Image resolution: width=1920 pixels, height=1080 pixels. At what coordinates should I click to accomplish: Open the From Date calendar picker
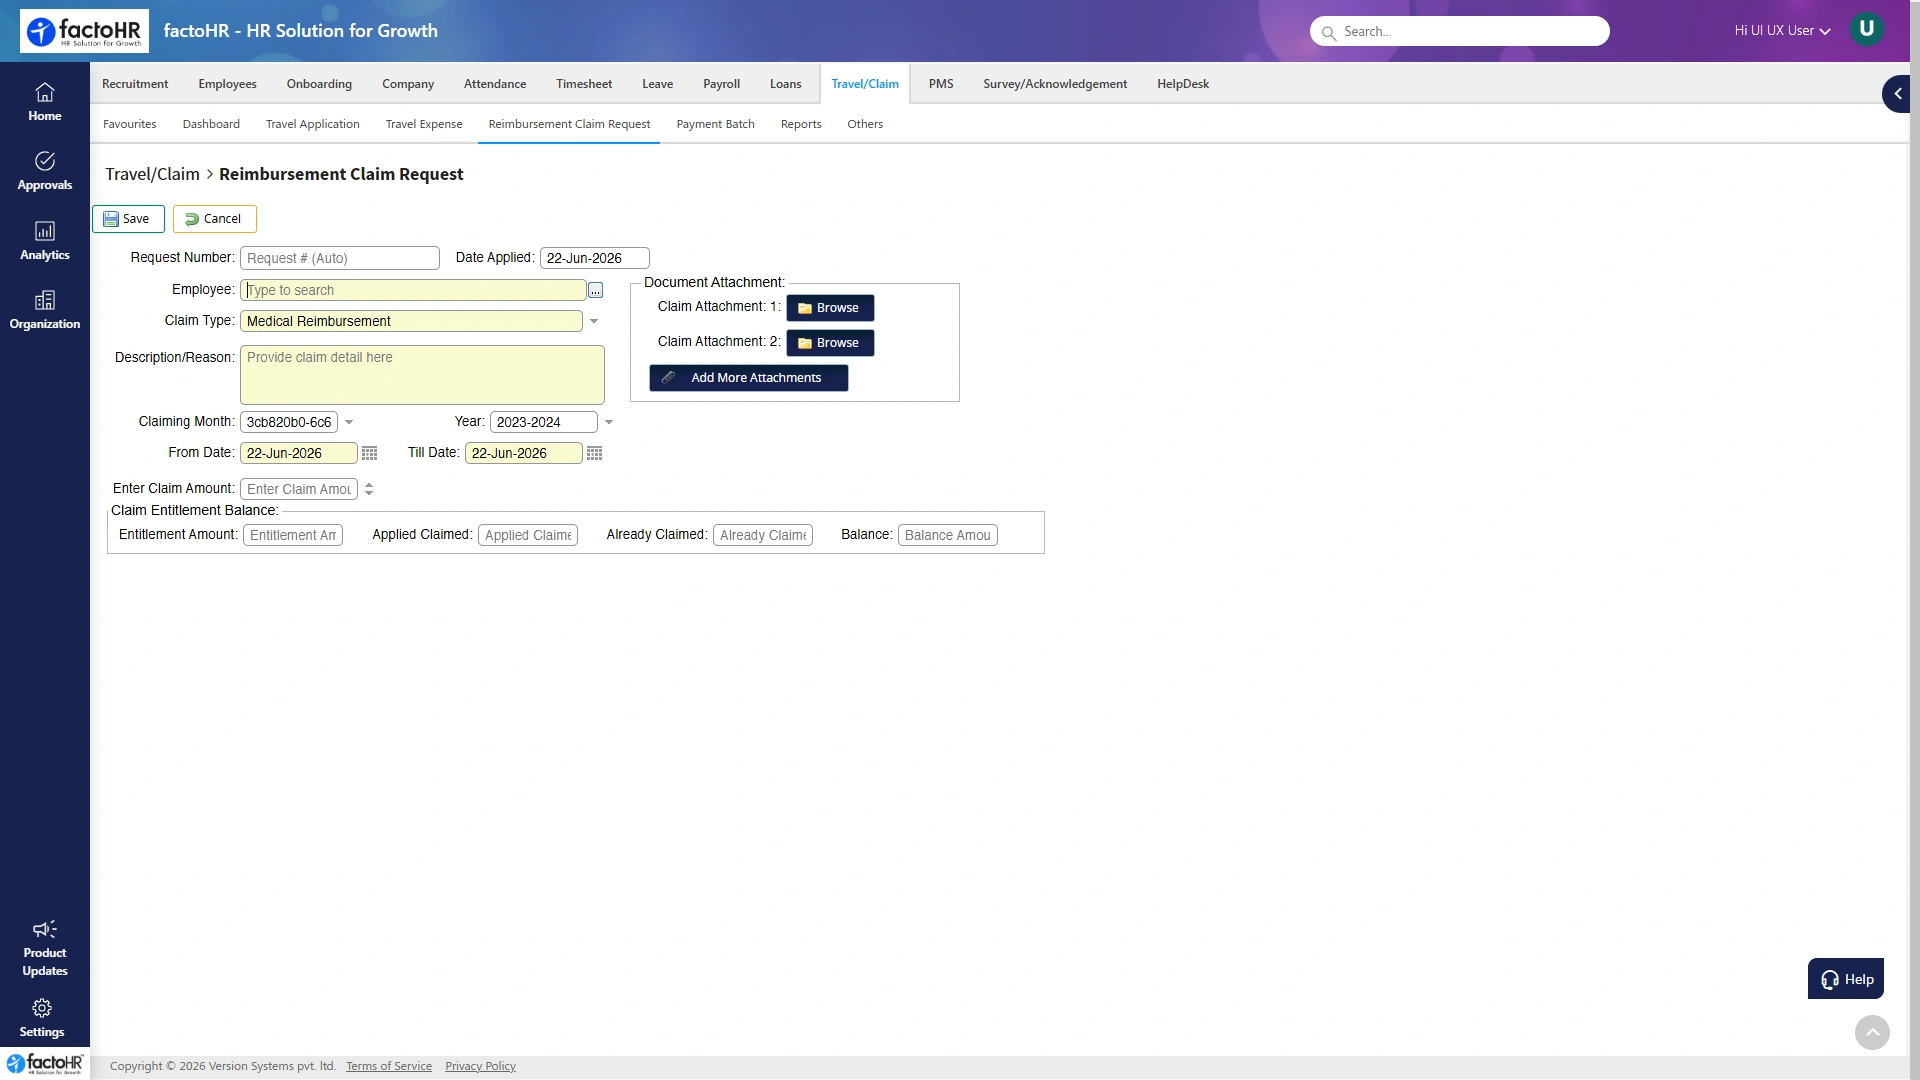(369, 453)
